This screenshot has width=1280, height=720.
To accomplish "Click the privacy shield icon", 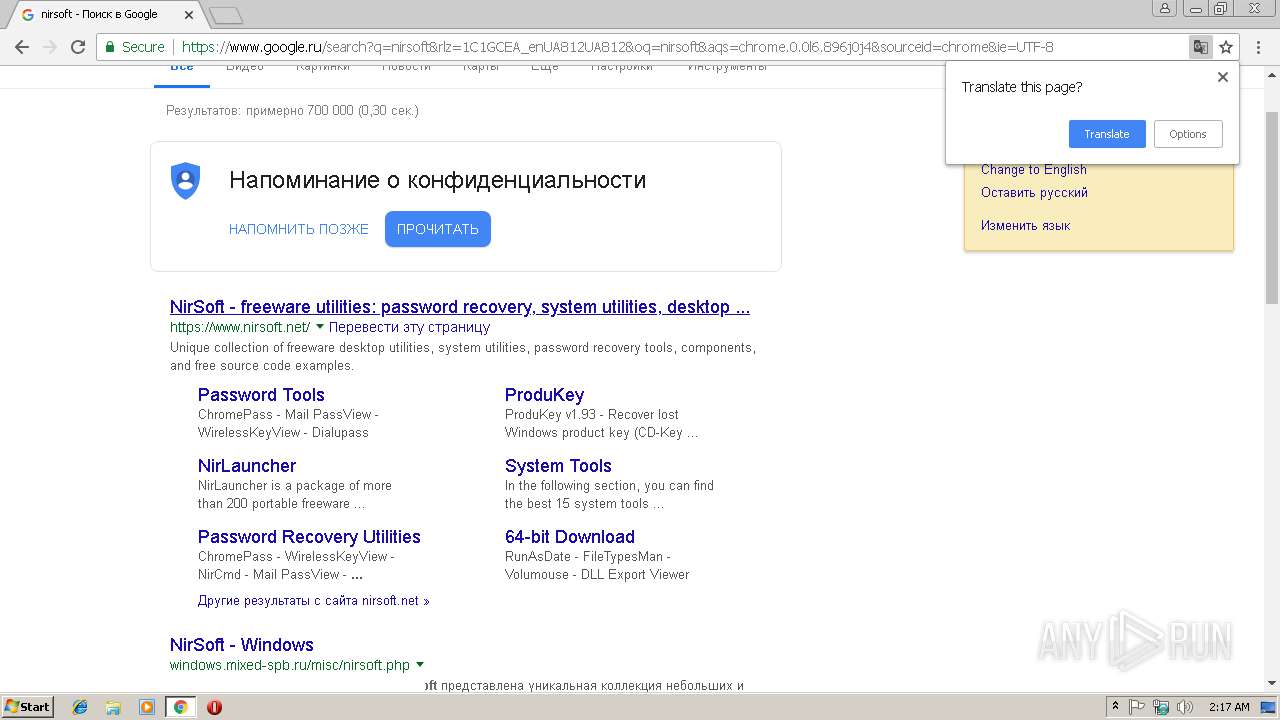I will [x=186, y=181].
